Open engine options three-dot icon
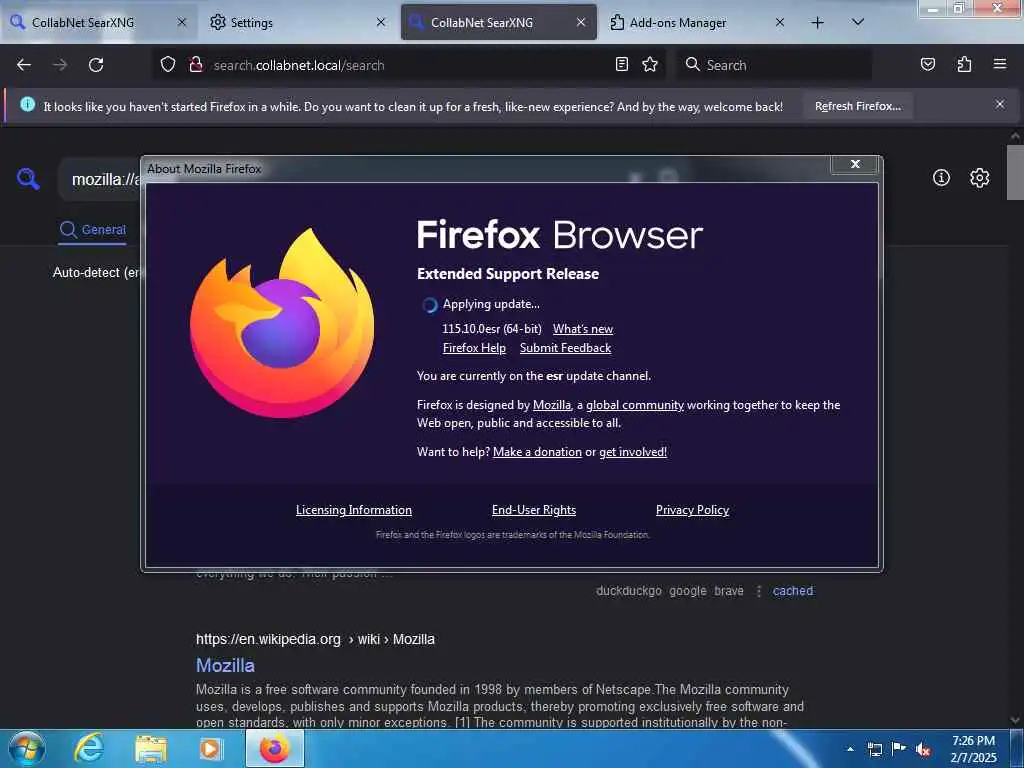The height and width of the screenshot is (768, 1024). coord(758,591)
